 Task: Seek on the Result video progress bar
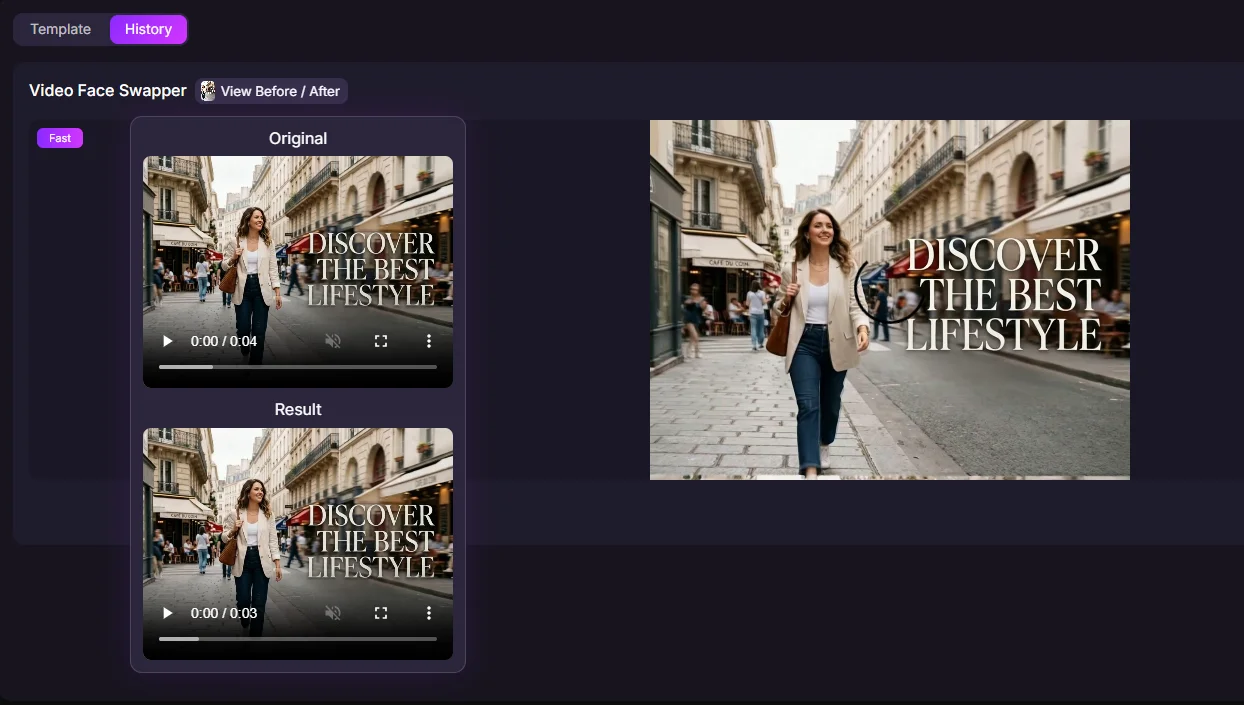[x=298, y=639]
